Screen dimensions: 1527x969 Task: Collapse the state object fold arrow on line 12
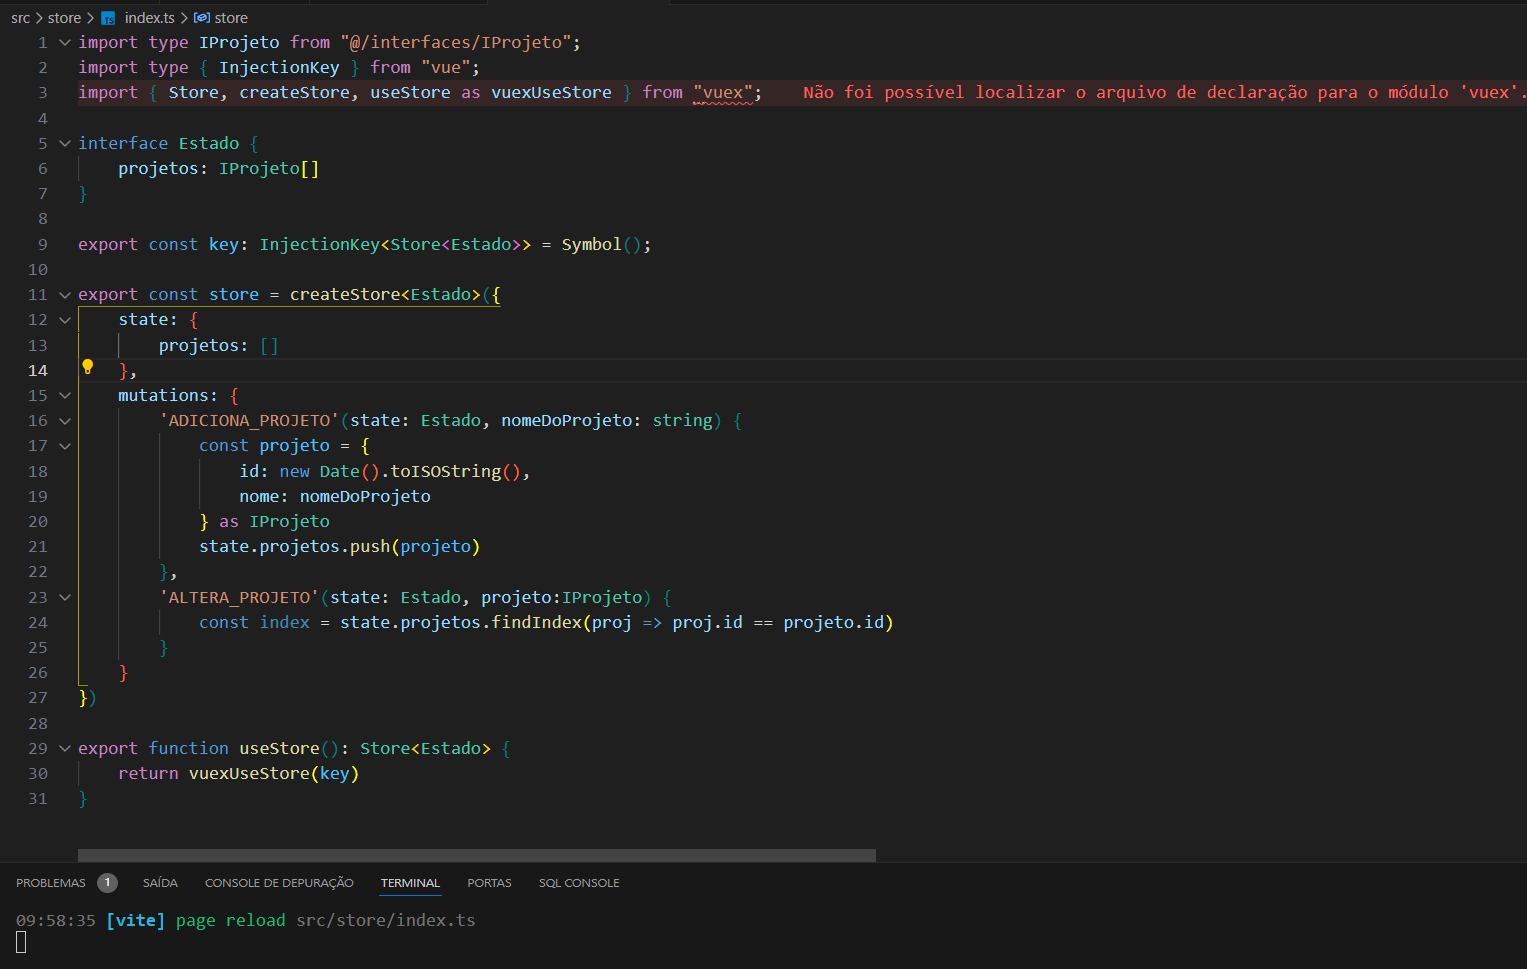65,320
